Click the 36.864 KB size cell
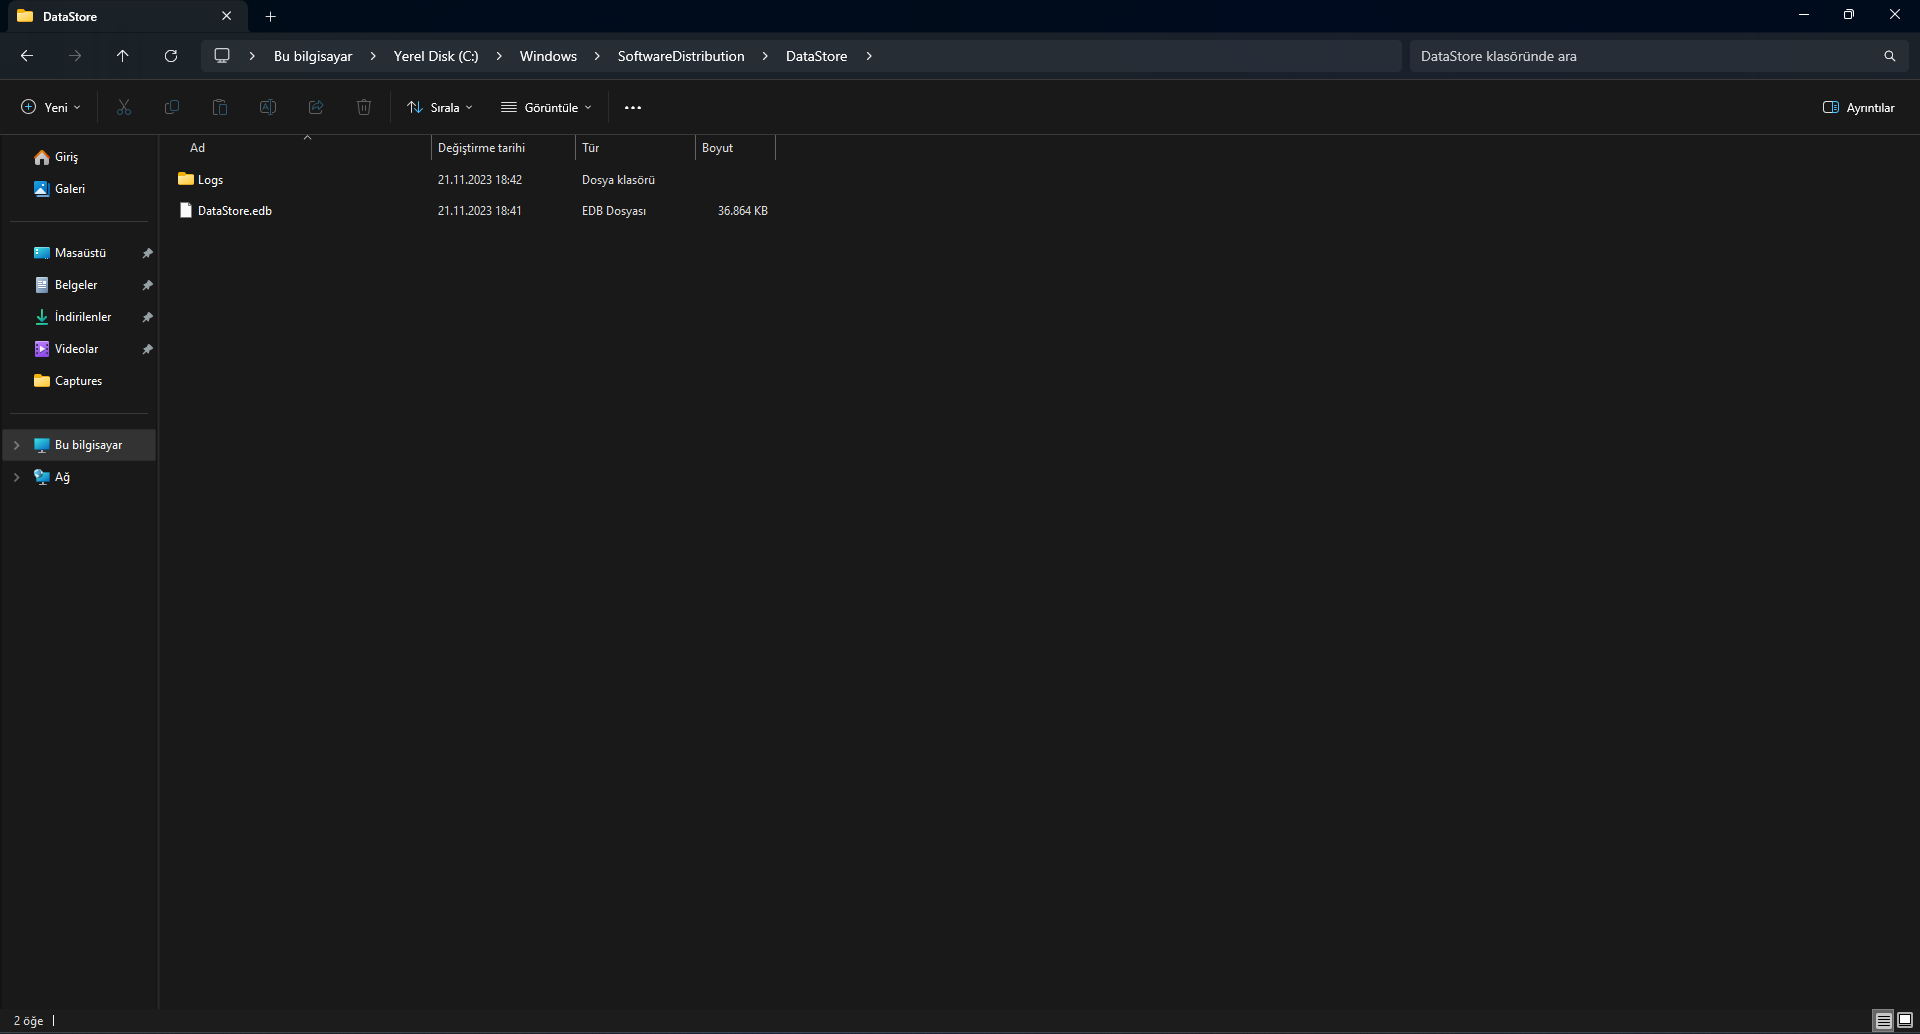 pyautogui.click(x=742, y=211)
